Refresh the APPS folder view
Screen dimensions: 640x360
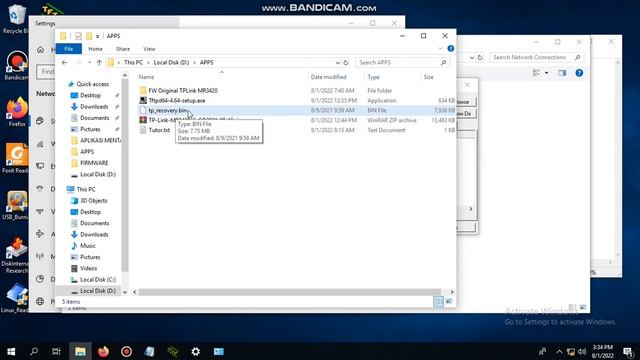click(x=346, y=62)
